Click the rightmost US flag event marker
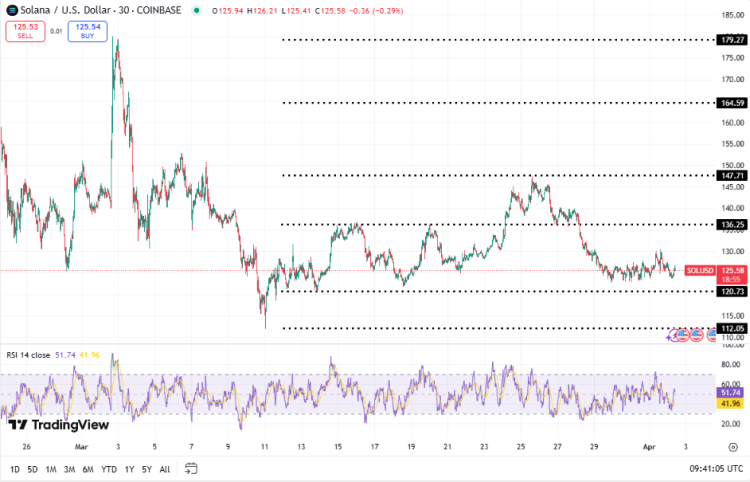This screenshot has height=482, width=750. coord(711,336)
